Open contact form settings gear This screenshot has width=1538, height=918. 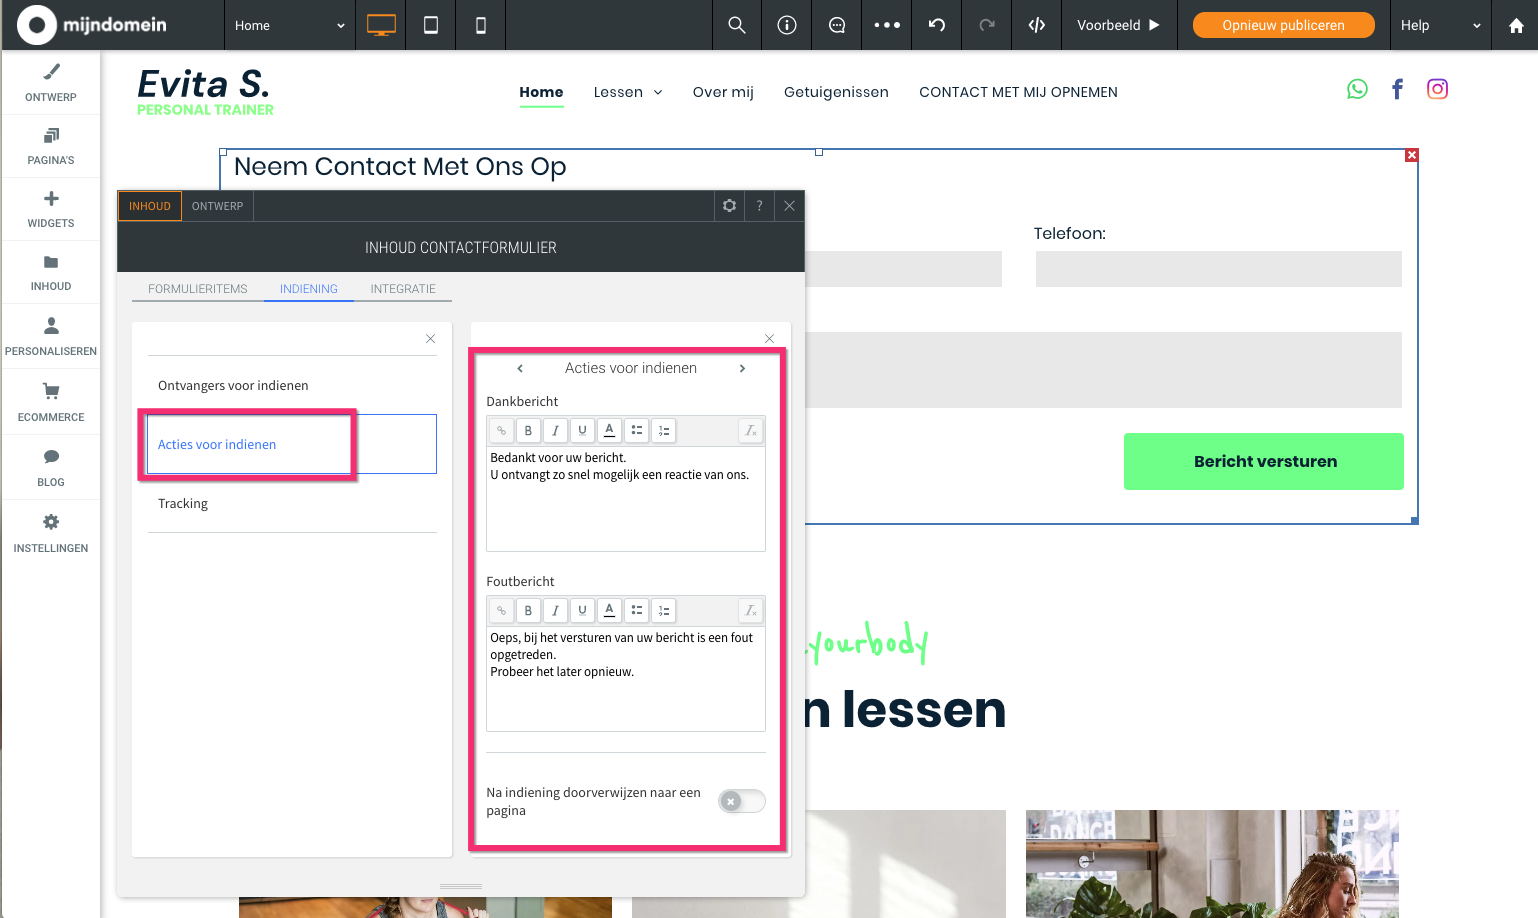point(730,206)
